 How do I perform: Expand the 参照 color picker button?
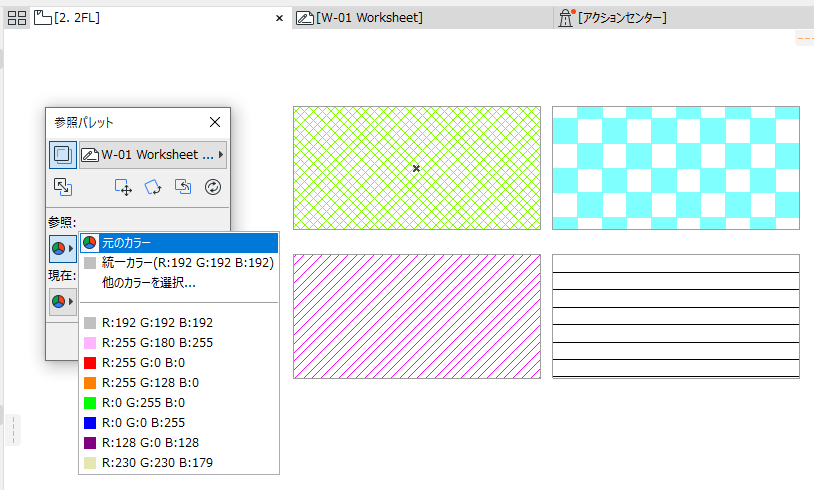63,249
